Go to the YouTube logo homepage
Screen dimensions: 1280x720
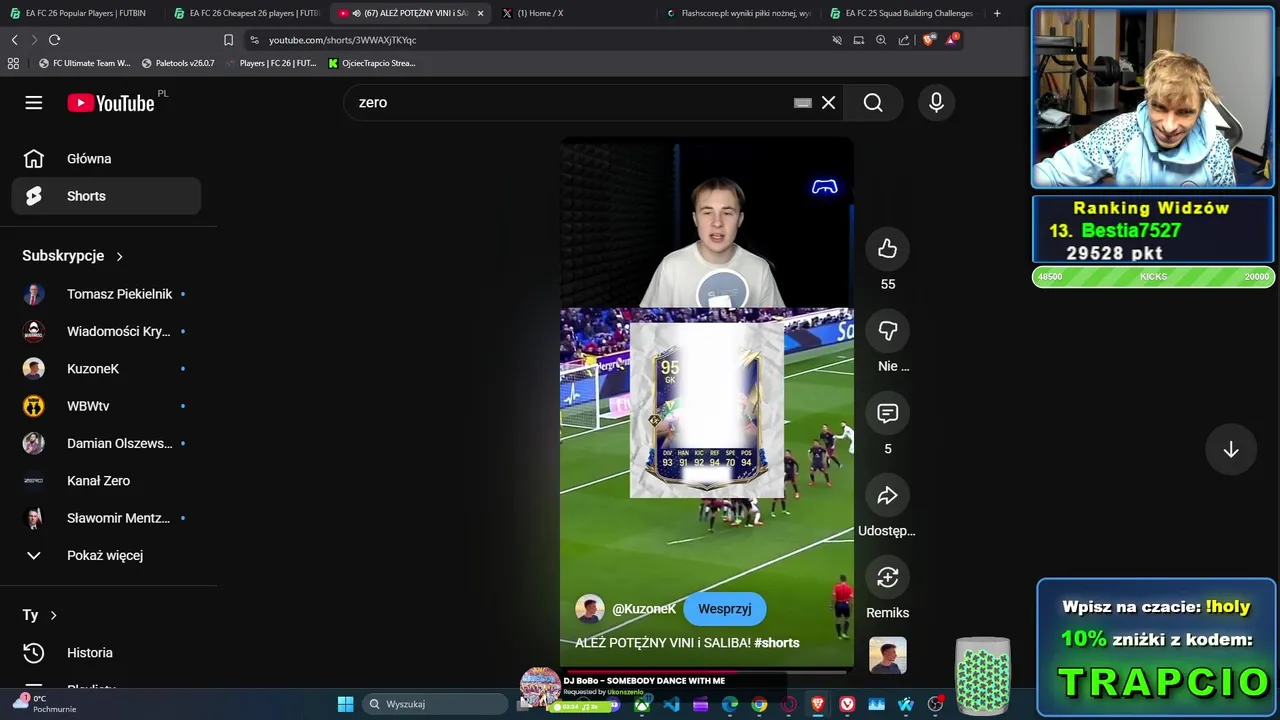[111, 103]
